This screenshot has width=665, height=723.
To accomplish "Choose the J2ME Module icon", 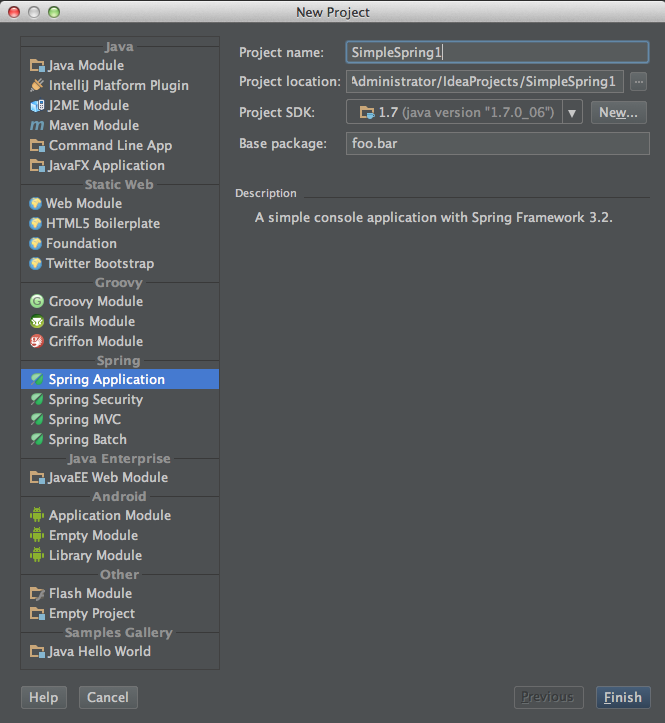I will coord(37,106).
